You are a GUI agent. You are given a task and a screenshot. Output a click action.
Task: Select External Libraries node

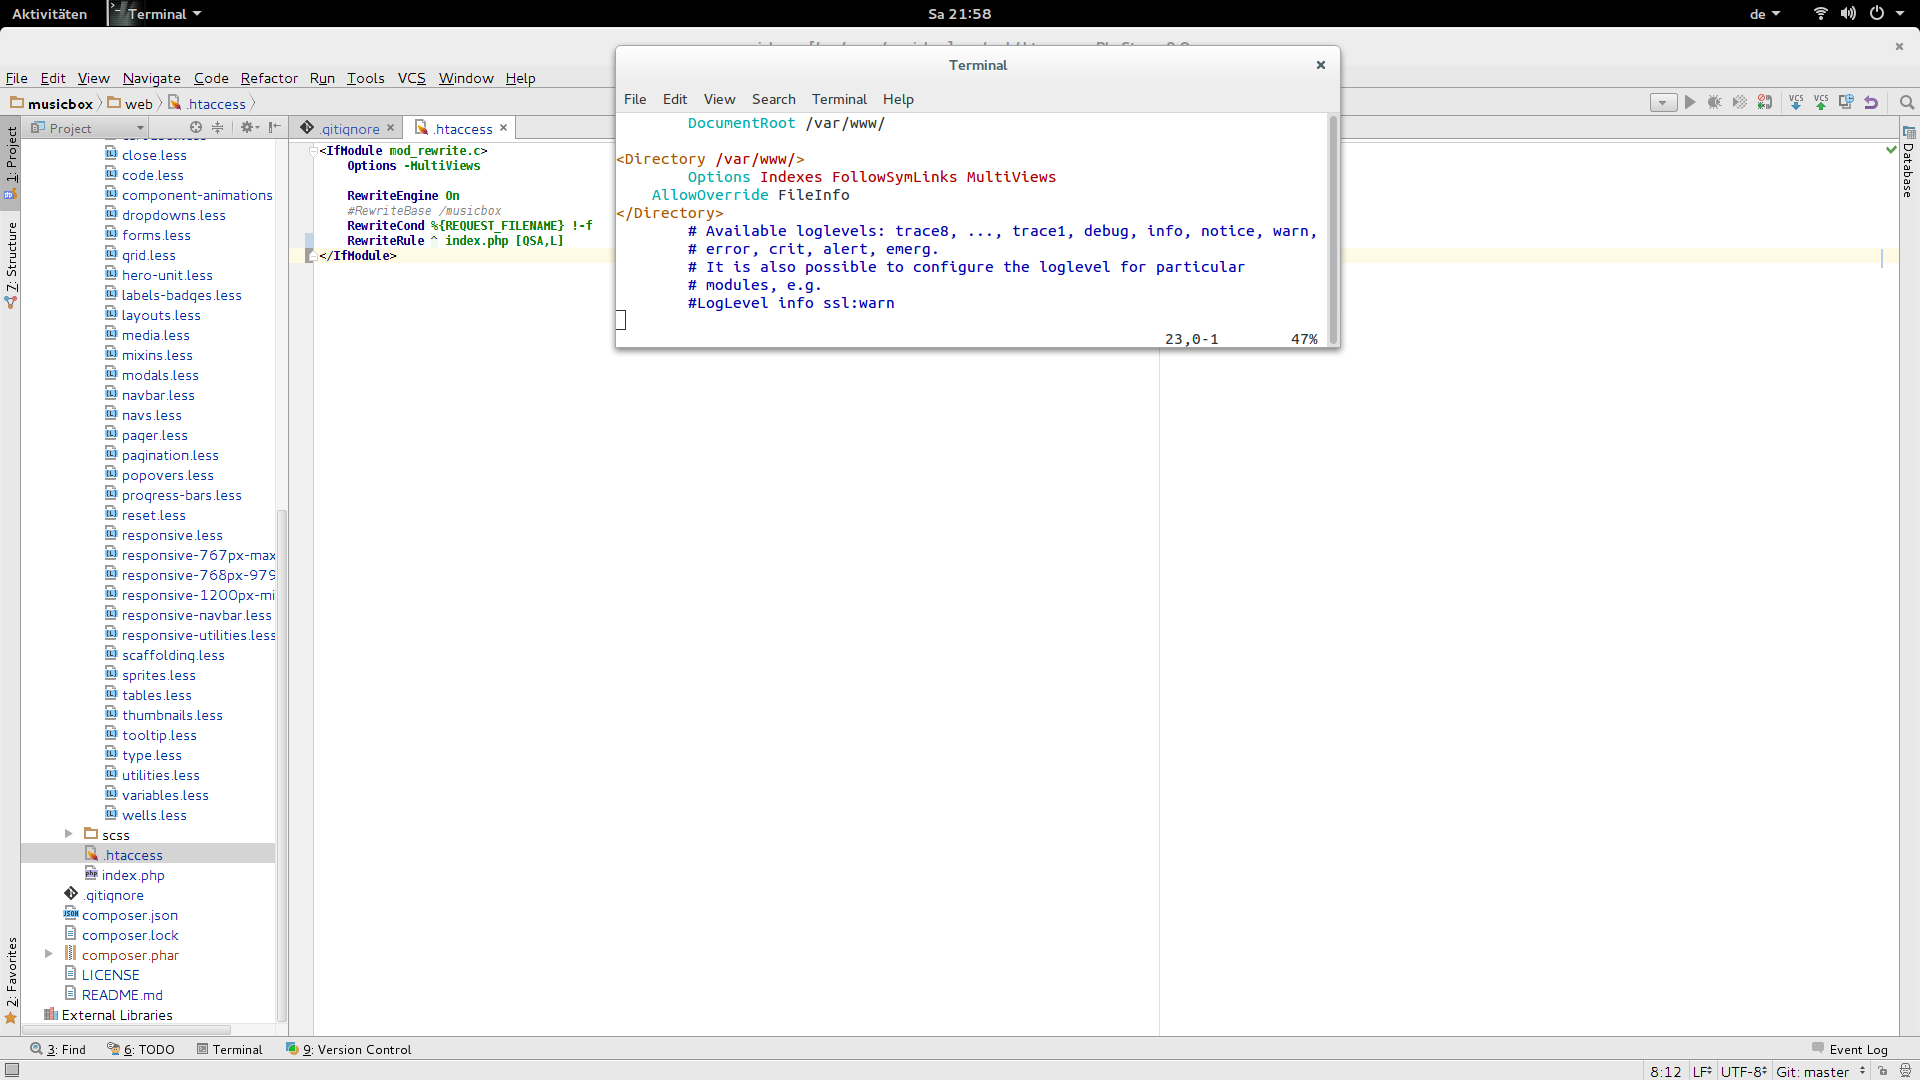point(117,1015)
